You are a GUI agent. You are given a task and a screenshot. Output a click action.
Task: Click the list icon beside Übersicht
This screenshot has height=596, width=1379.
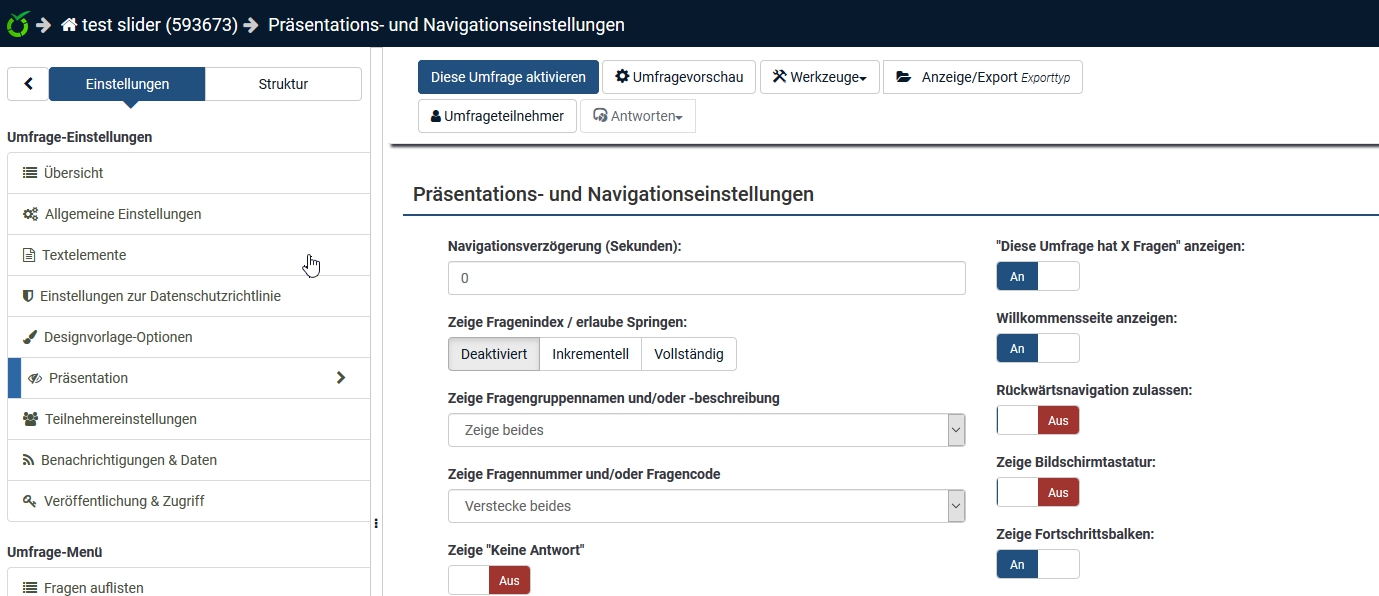pos(30,173)
